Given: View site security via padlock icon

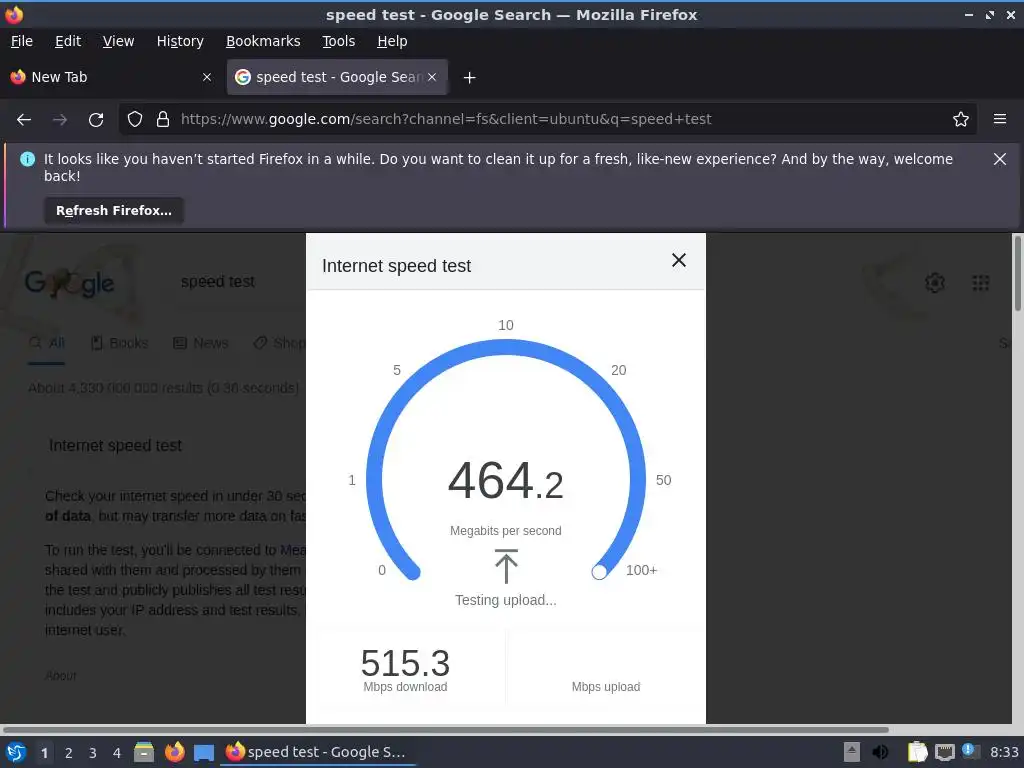Looking at the screenshot, I should tap(163, 120).
